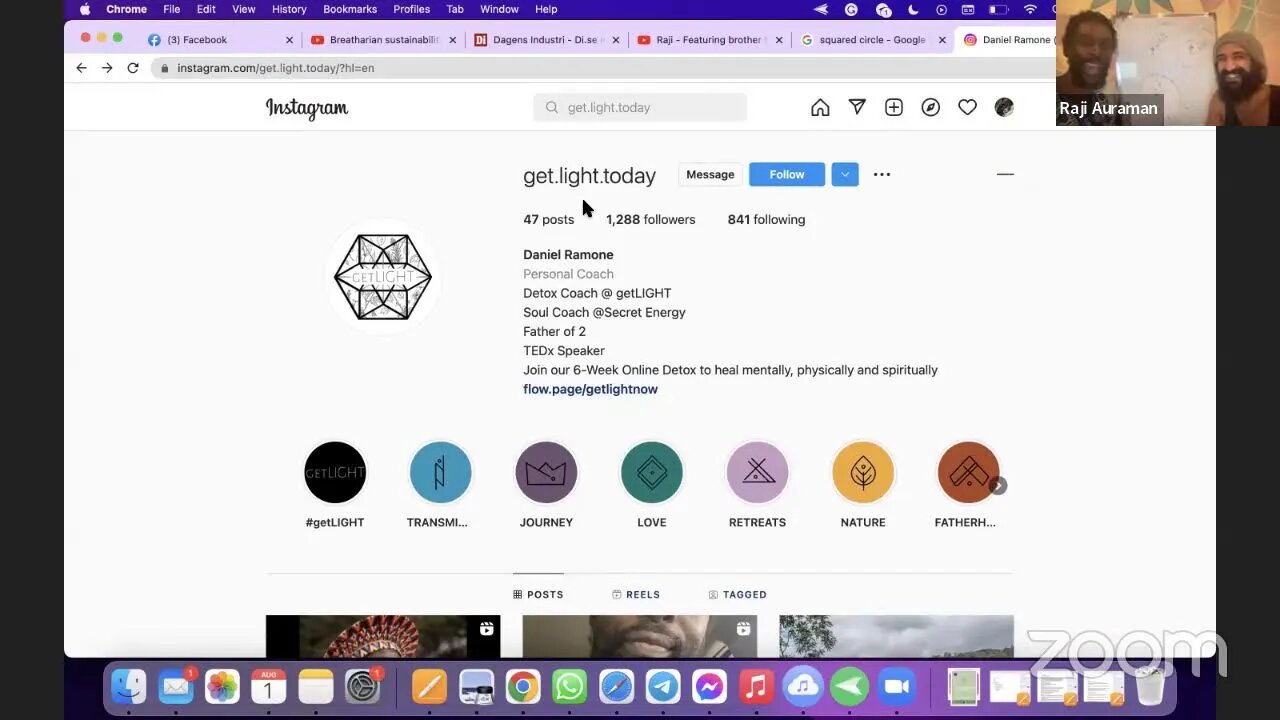Open the flow.page/getlightnow link
Image resolution: width=1280 pixels, height=720 pixels.
[x=590, y=389]
